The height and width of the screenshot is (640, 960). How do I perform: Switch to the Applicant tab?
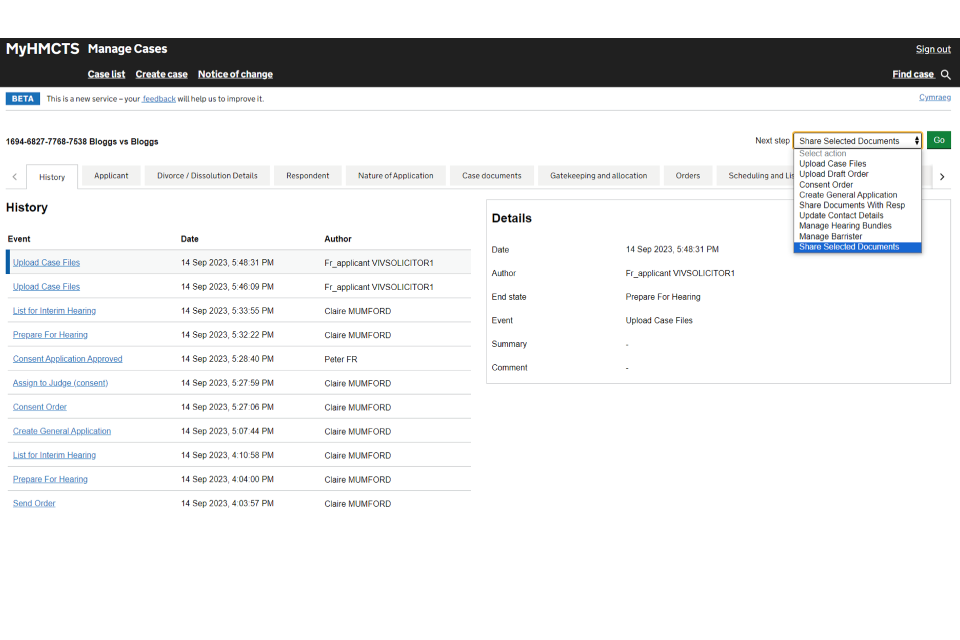click(x=111, y=176)
